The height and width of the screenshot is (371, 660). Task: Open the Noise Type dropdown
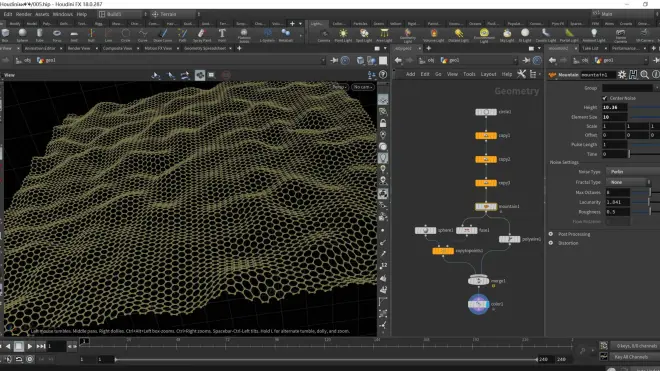click(x=633, y=172)
